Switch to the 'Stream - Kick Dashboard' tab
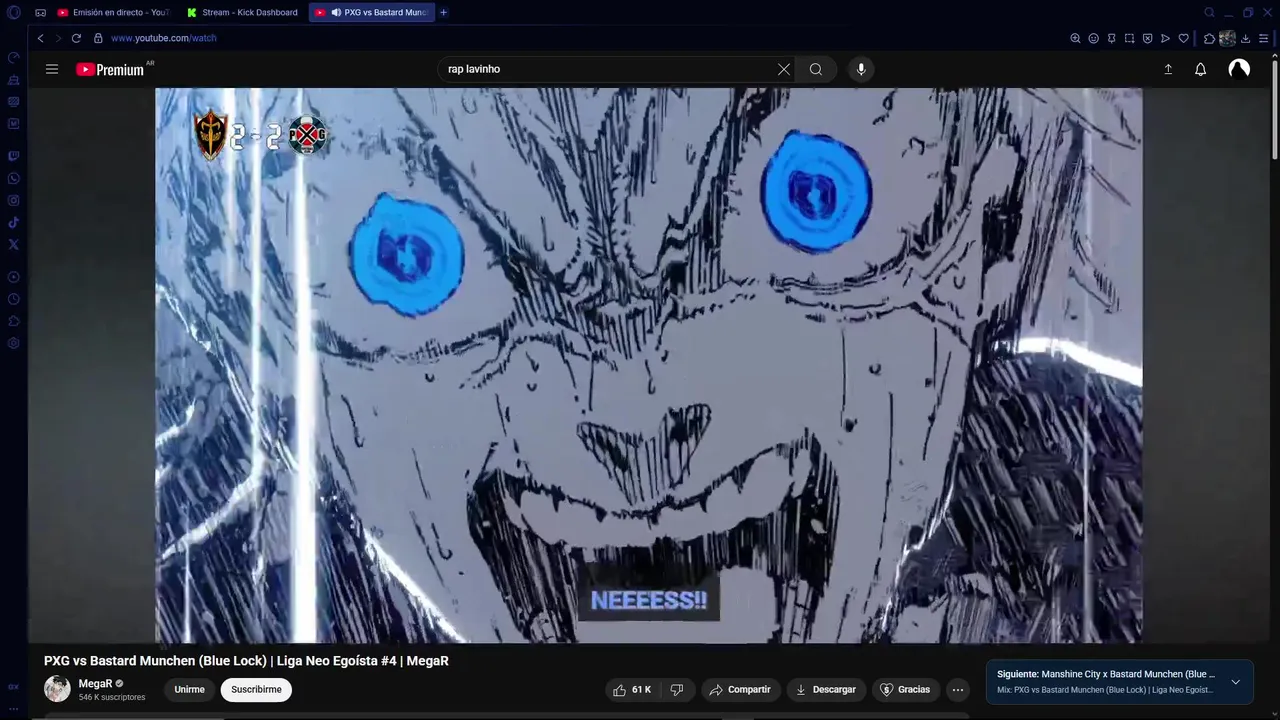 (243, 13)
